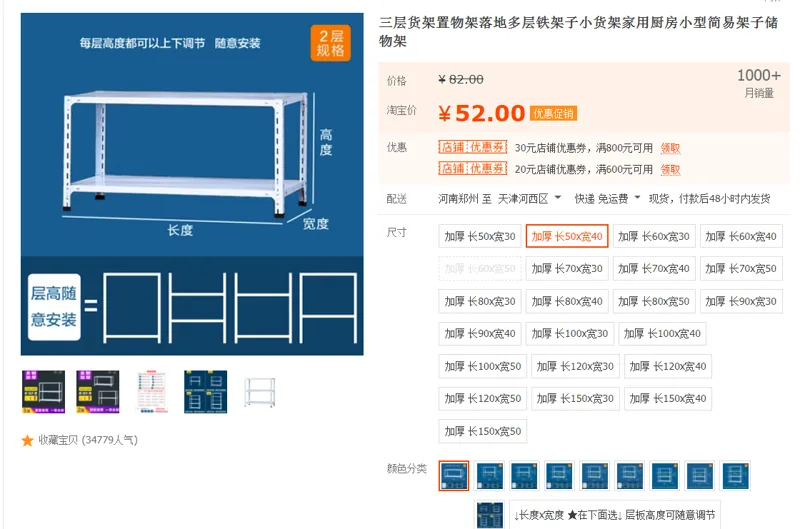The width and height of the screenshot is (800, 529).
Task: Pick the 加厚 长120x宽50 size
Action: [x=483, y=398]
